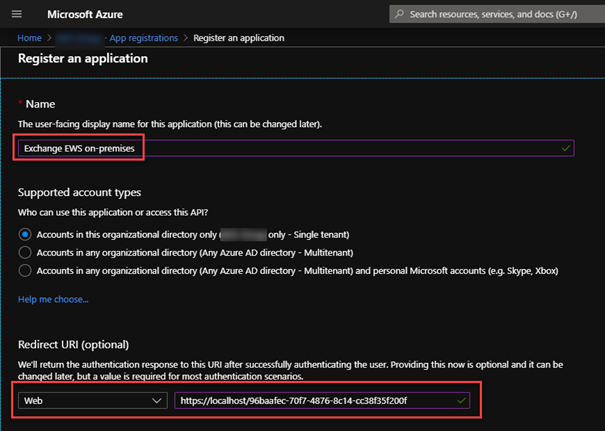Click the Microsoft Azure title
605x431 pixels.
85,14
